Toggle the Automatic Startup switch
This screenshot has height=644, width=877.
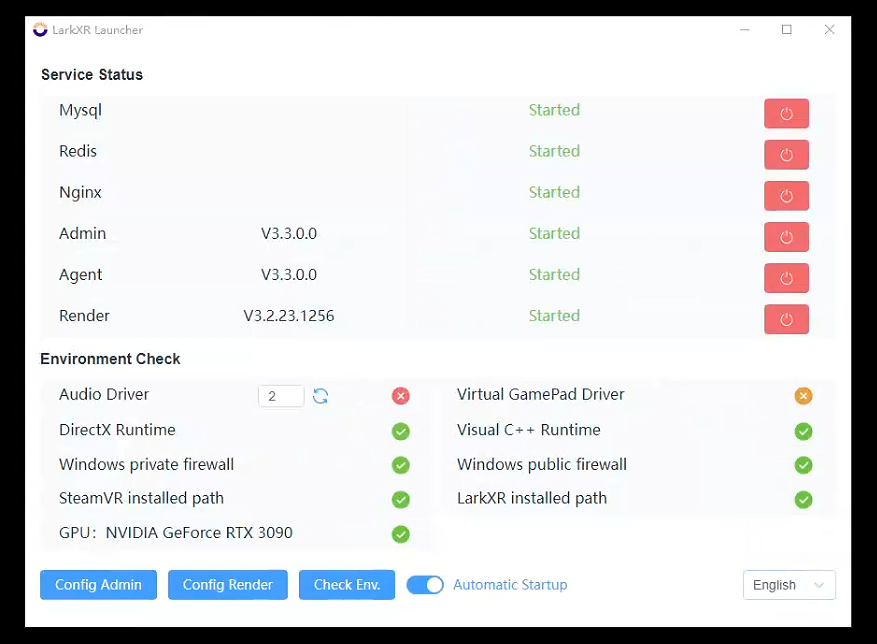pyautogui.click(x=425, y=585)
